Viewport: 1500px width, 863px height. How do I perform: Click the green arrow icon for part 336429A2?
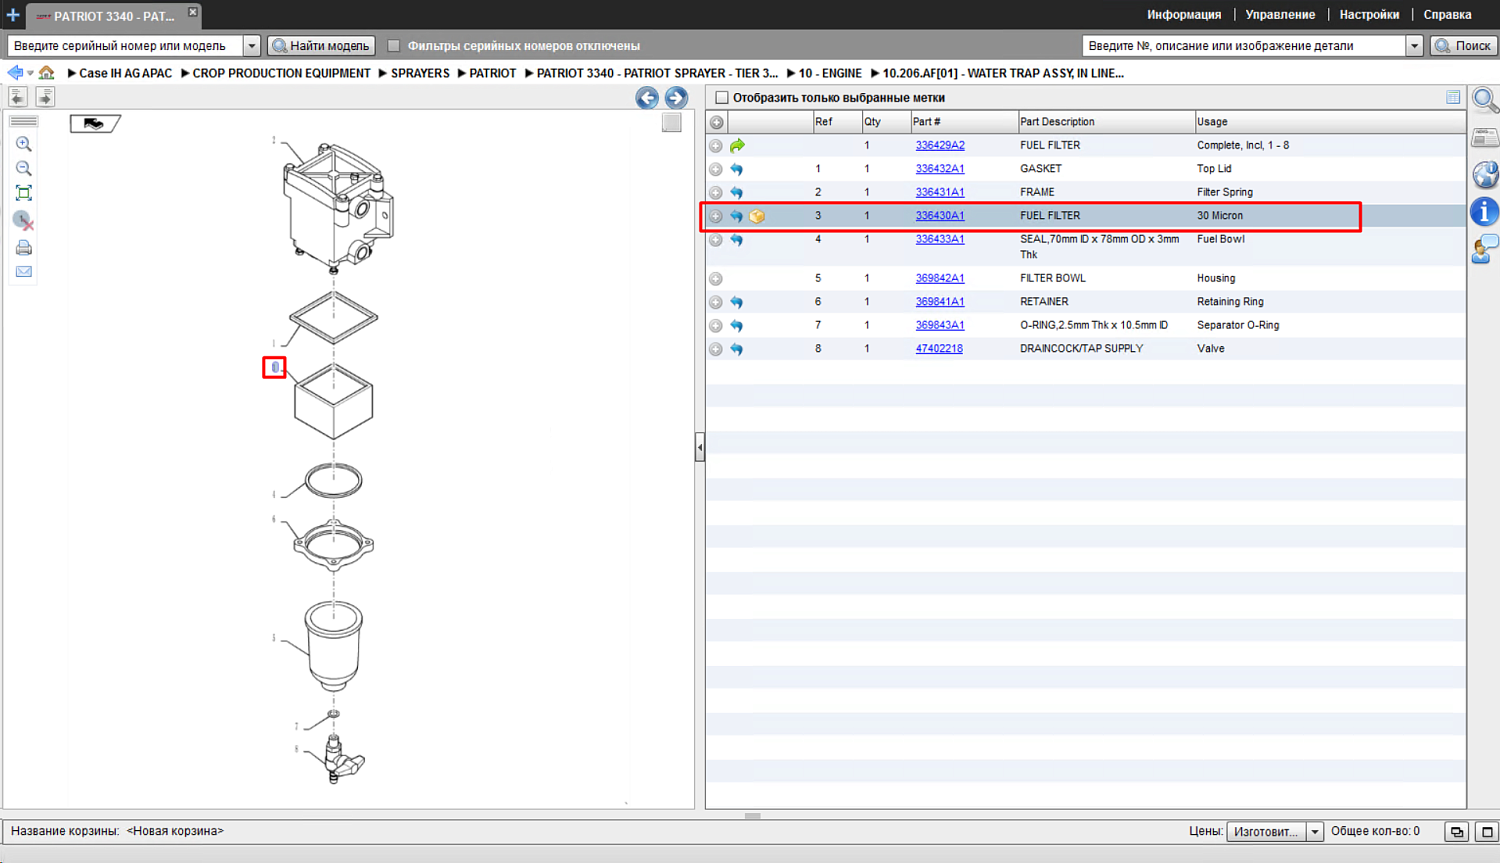point(737,146)
